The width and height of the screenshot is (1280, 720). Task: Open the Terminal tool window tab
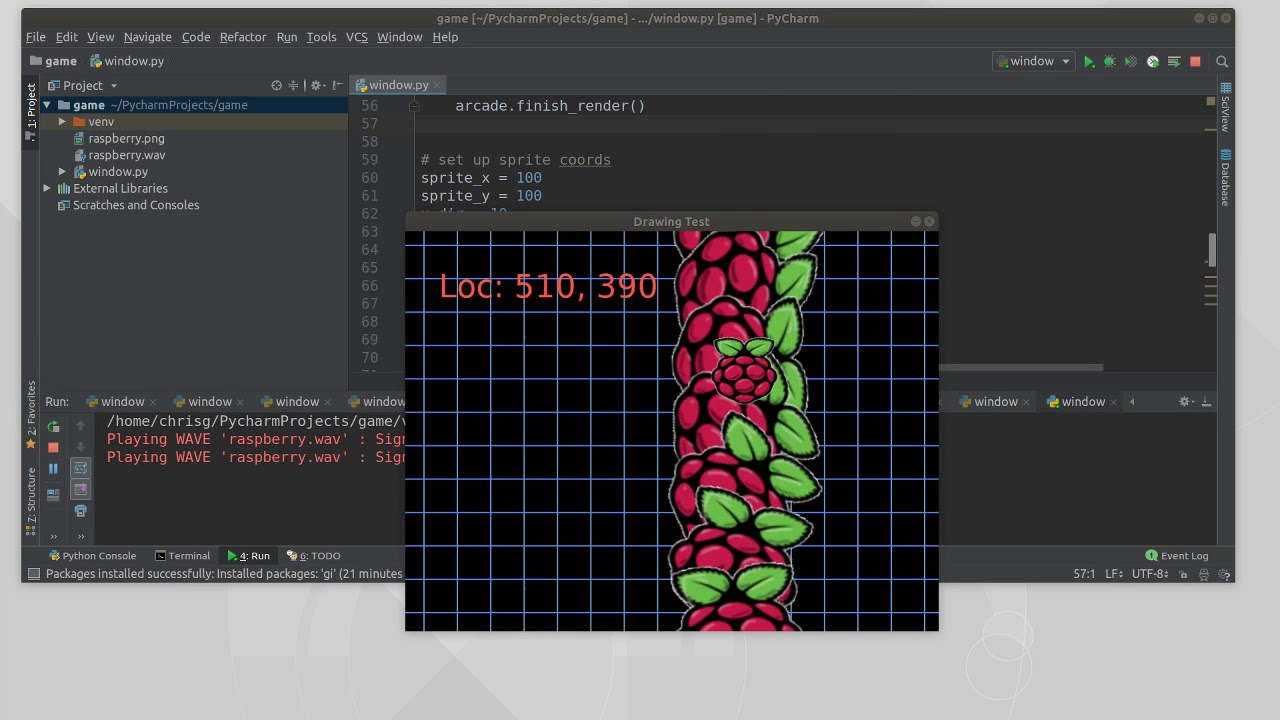tap(182, 555)
